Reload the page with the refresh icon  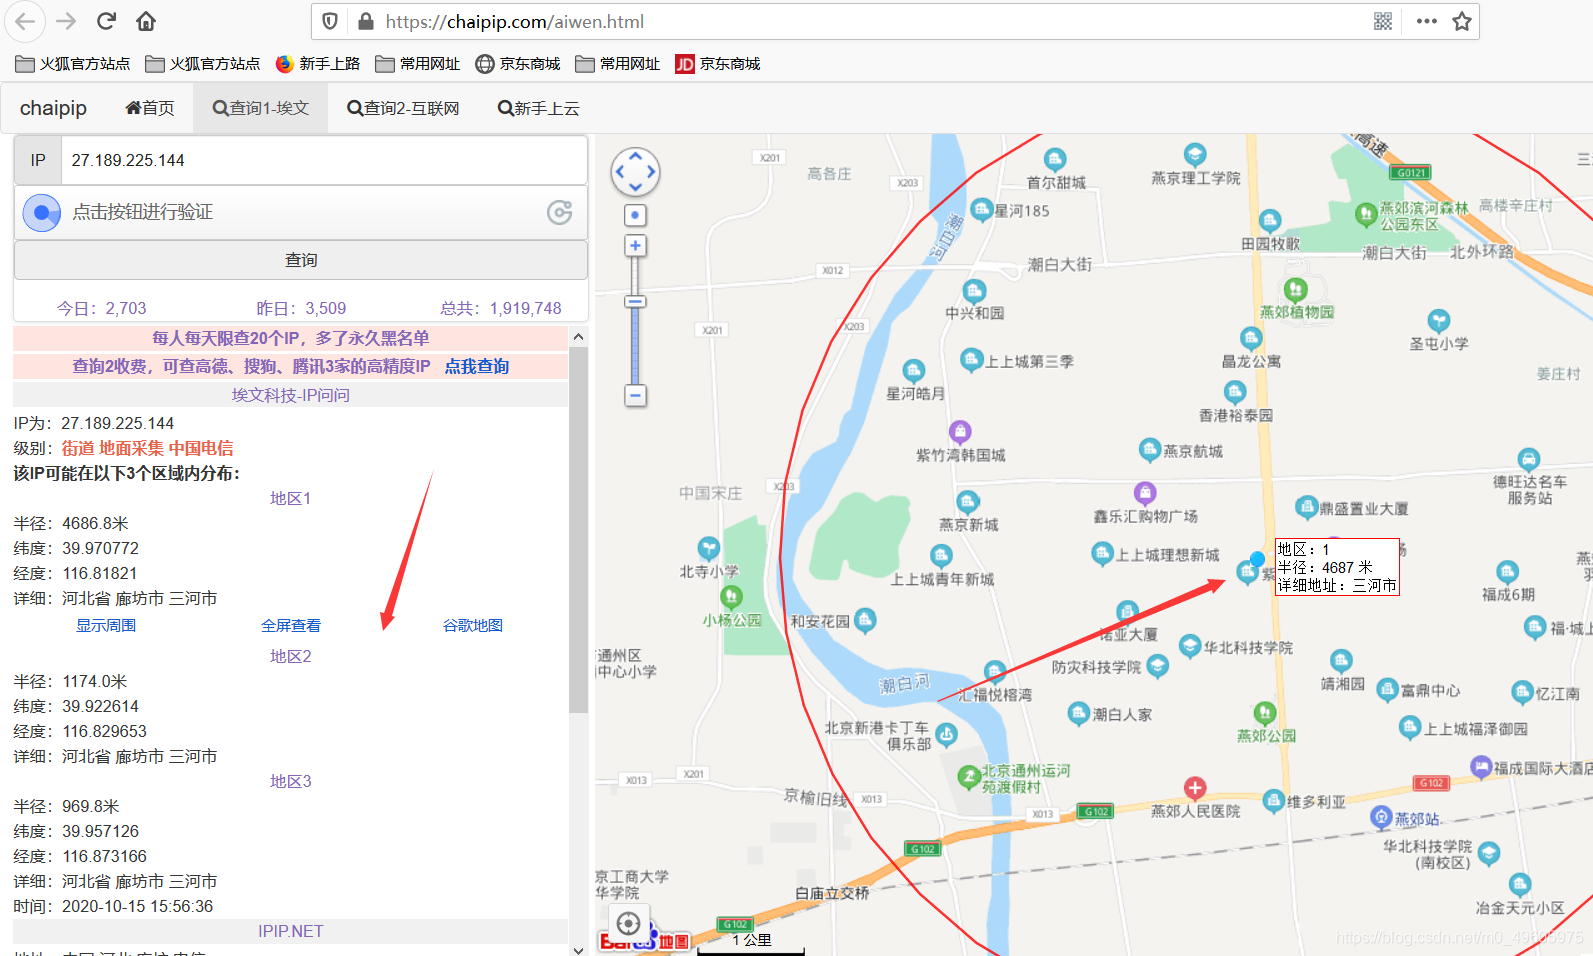click(x=106, y=21)
